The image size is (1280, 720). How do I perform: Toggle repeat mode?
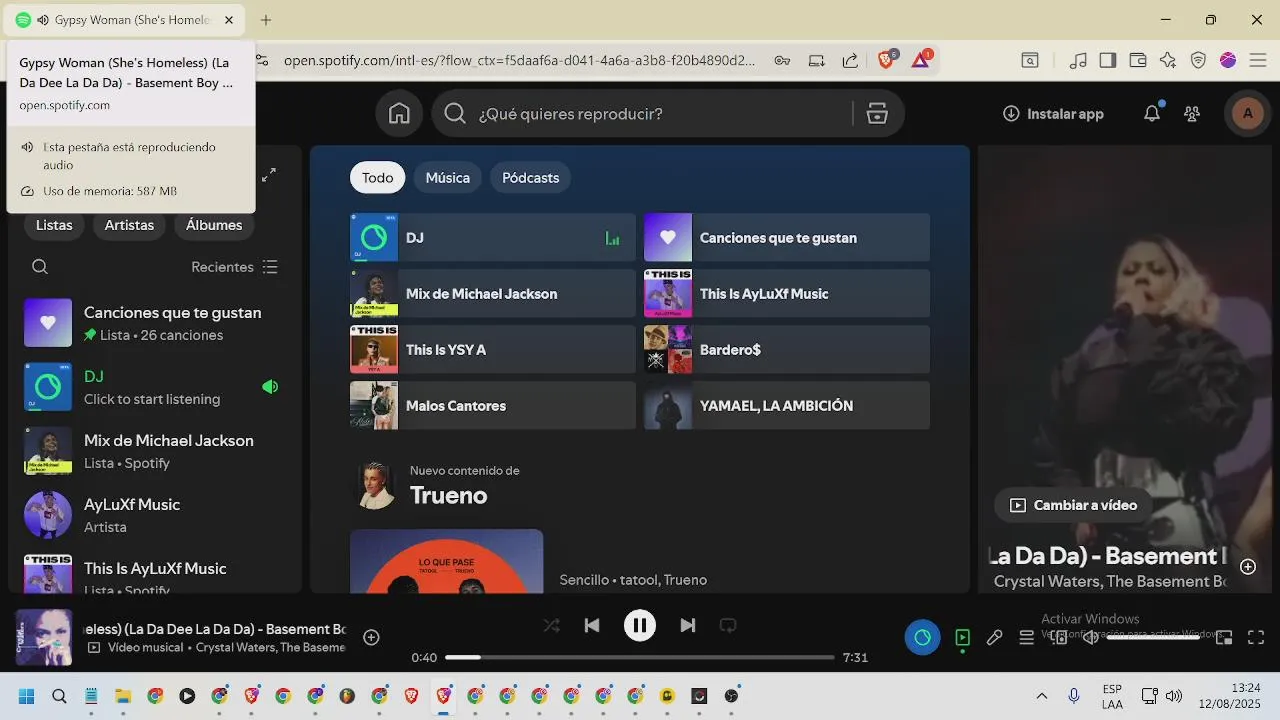pyautogui.click(x=728, y=626)
